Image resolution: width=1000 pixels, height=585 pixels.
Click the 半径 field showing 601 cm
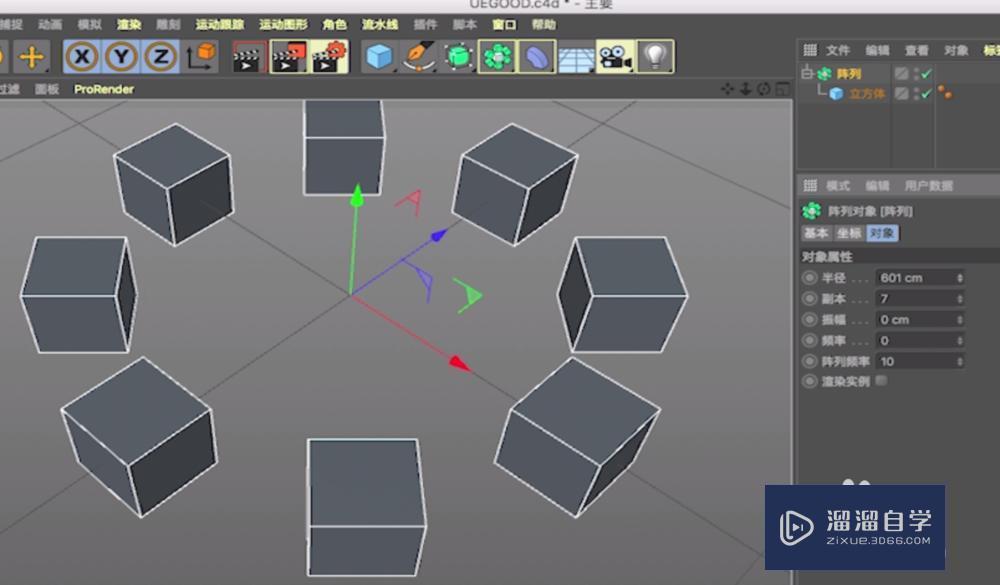pos(919,278)
